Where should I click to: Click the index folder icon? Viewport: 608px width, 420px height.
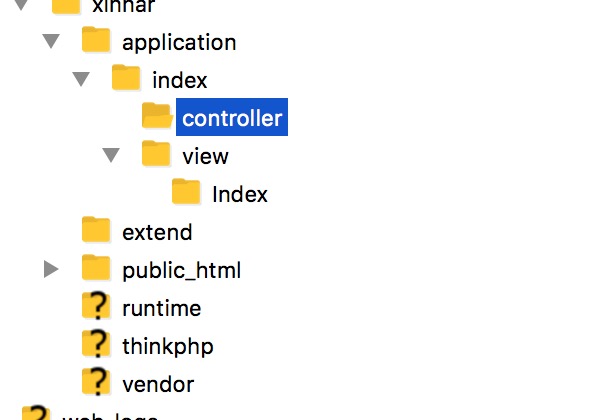click(126, 77)
